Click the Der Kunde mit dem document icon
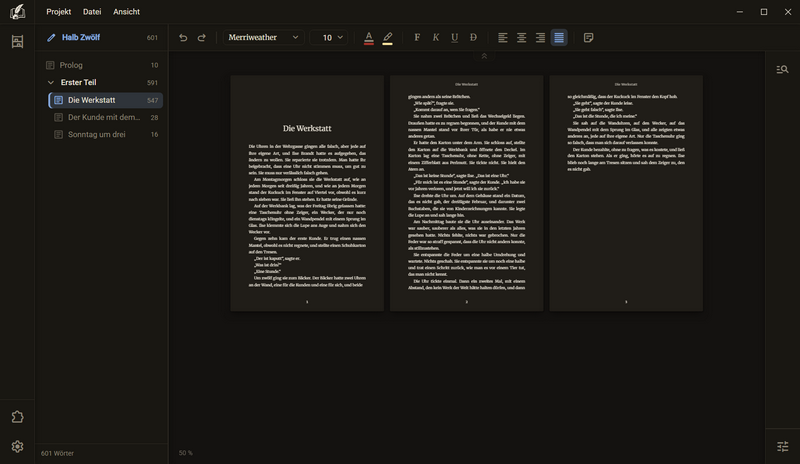Viewport: 800px width, 464px height. [59, 117]
